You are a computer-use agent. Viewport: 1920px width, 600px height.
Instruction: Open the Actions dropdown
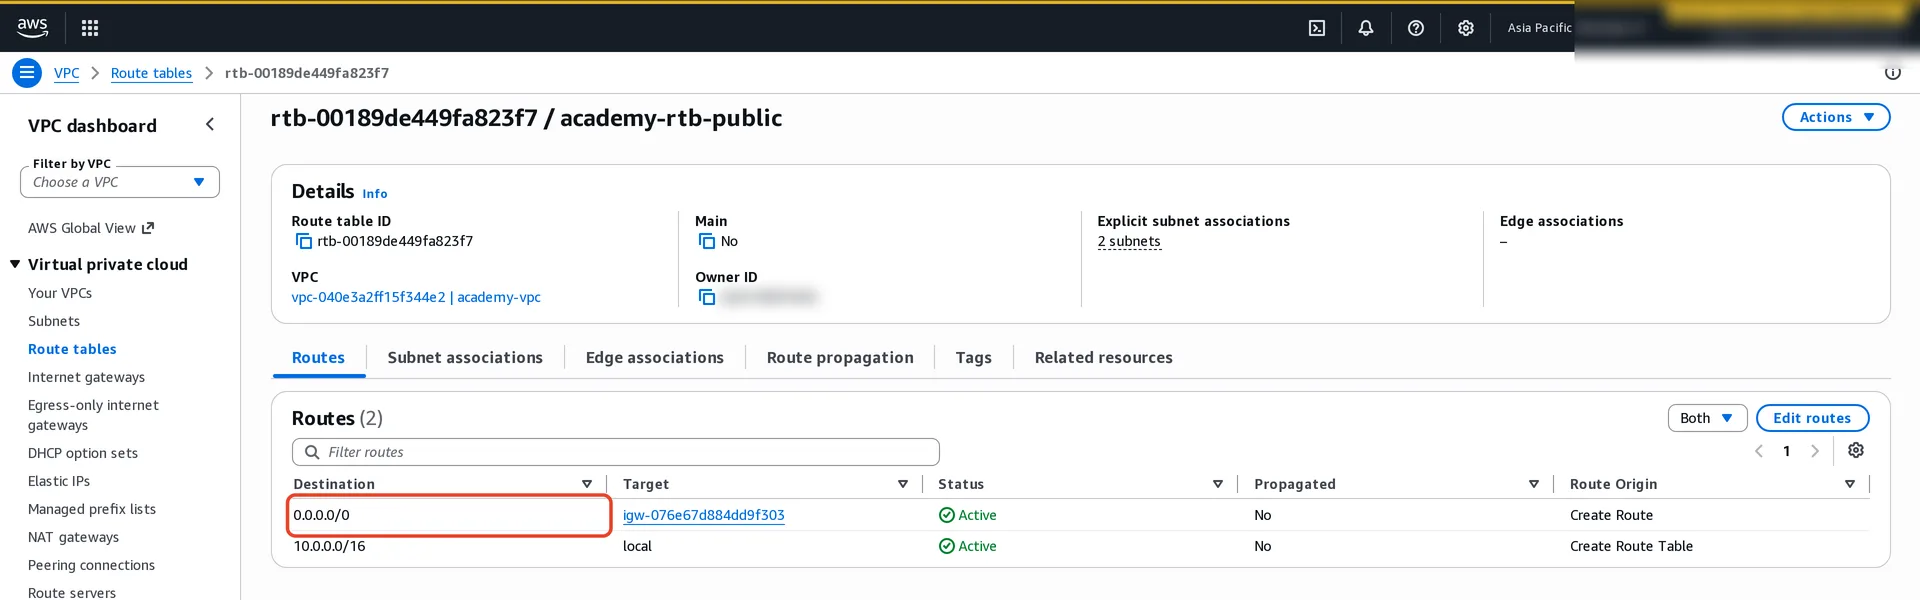[x=1836, y=117]
